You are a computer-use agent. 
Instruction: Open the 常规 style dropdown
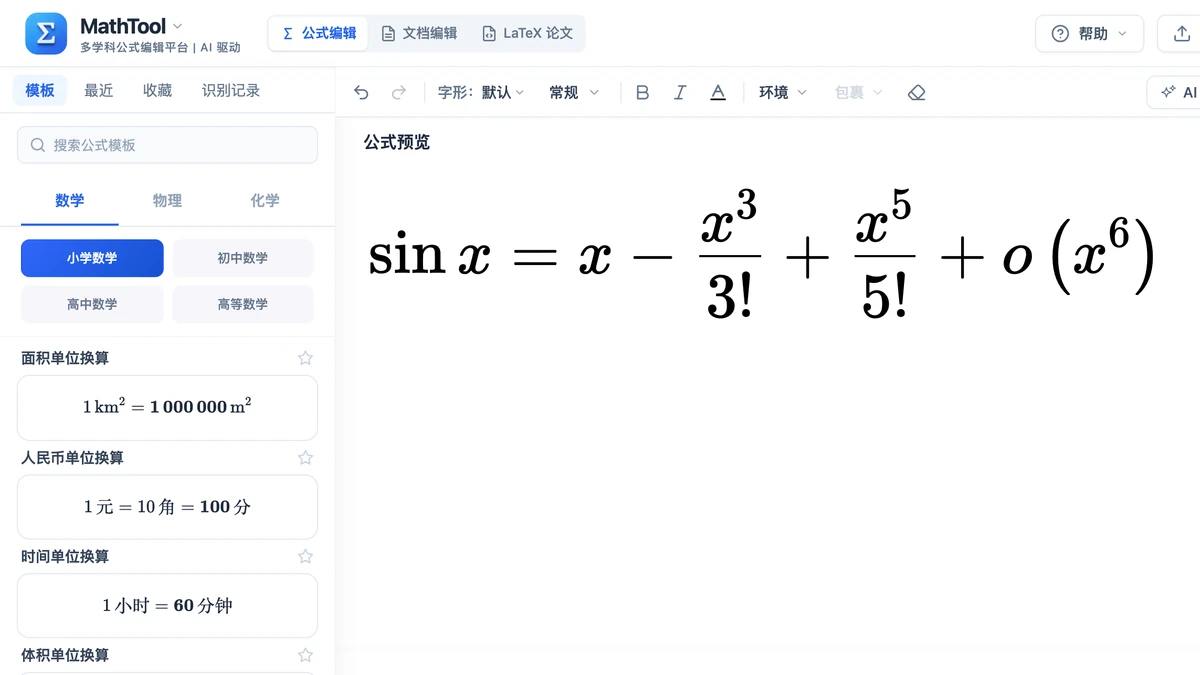(x=574, y=93)
